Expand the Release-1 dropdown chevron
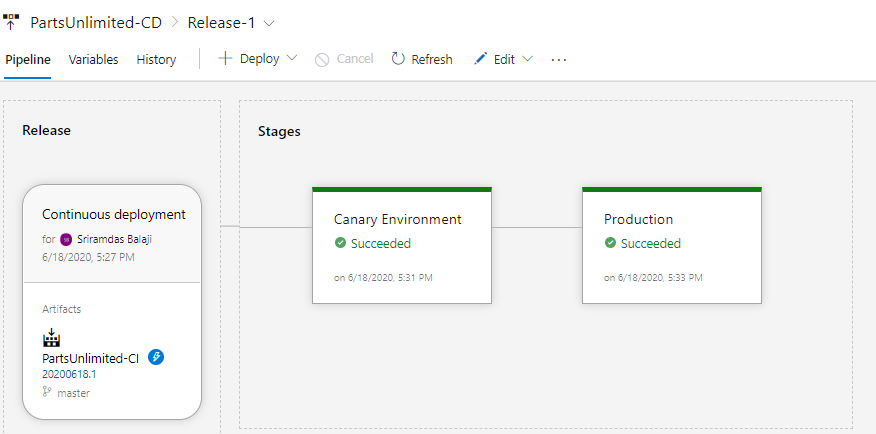Image resolution: width=876 pixels, height=434 pixels. pyautogui.click(x=269, y=23)
